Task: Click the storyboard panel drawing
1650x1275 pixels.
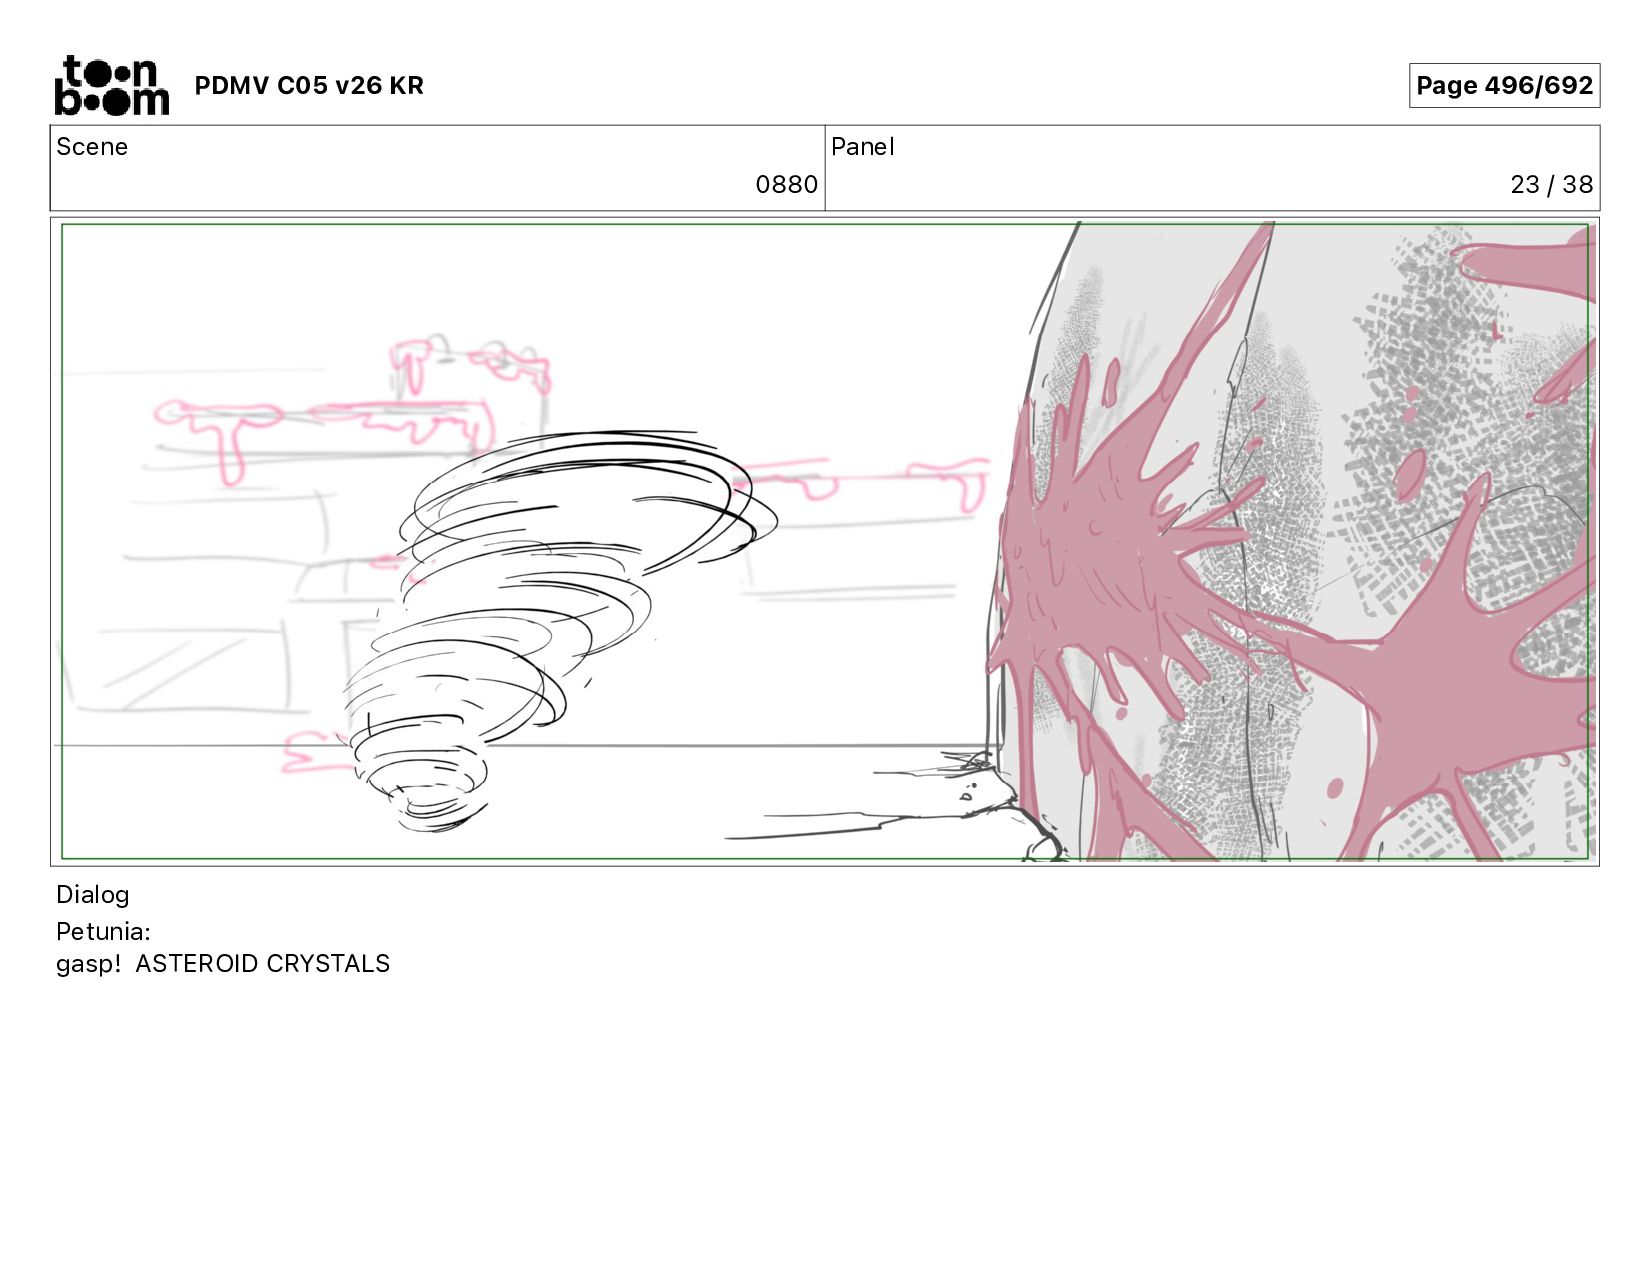Action: (825, 541)
